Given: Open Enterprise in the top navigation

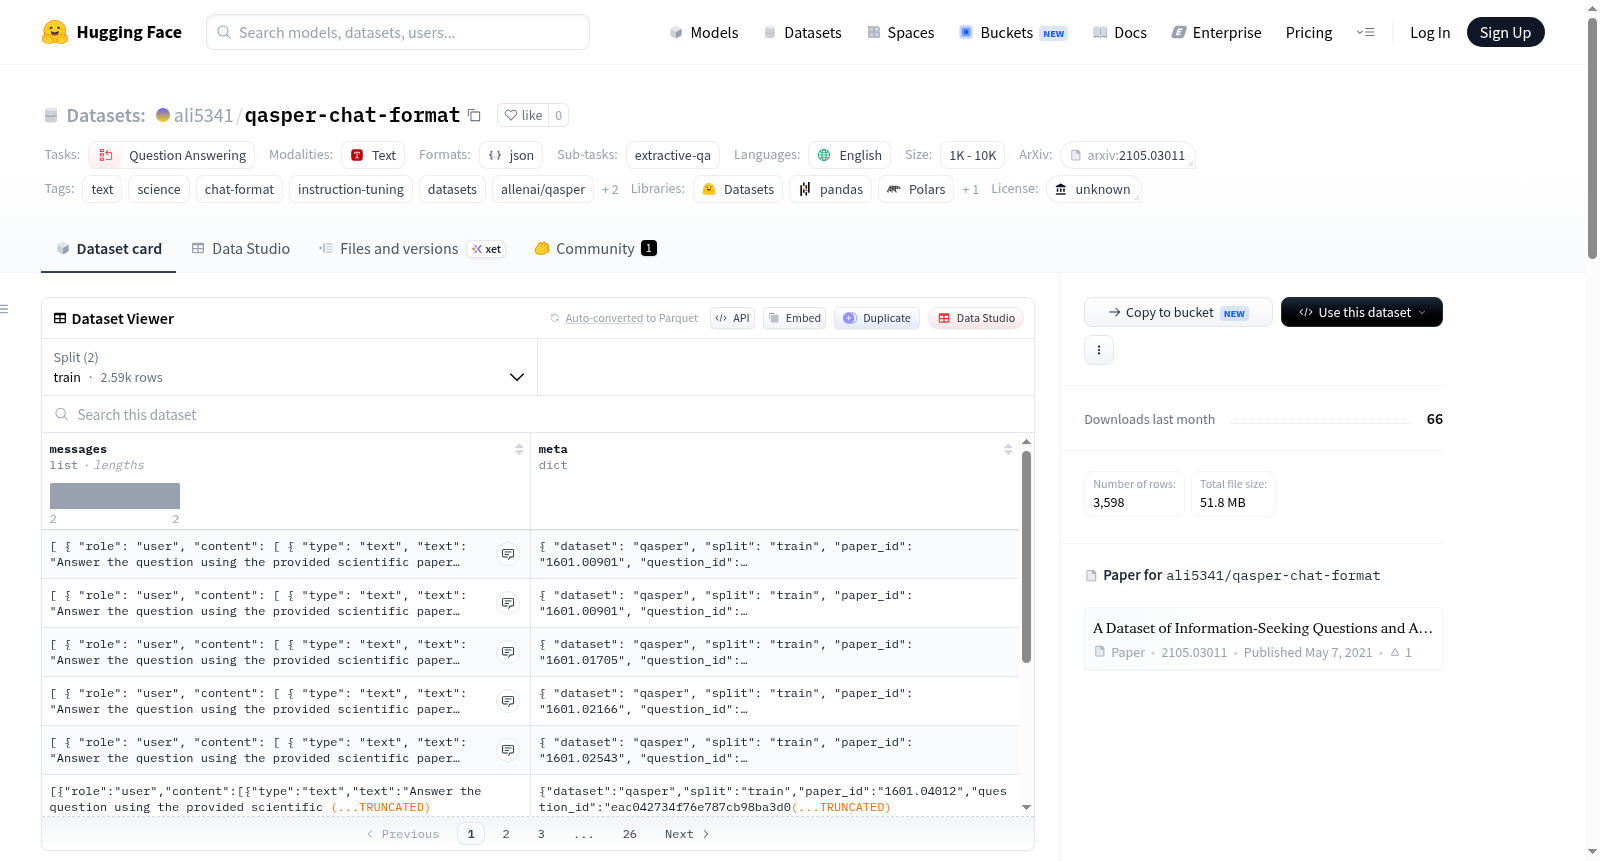Looking at the screenshot, I should point(1216,32).
